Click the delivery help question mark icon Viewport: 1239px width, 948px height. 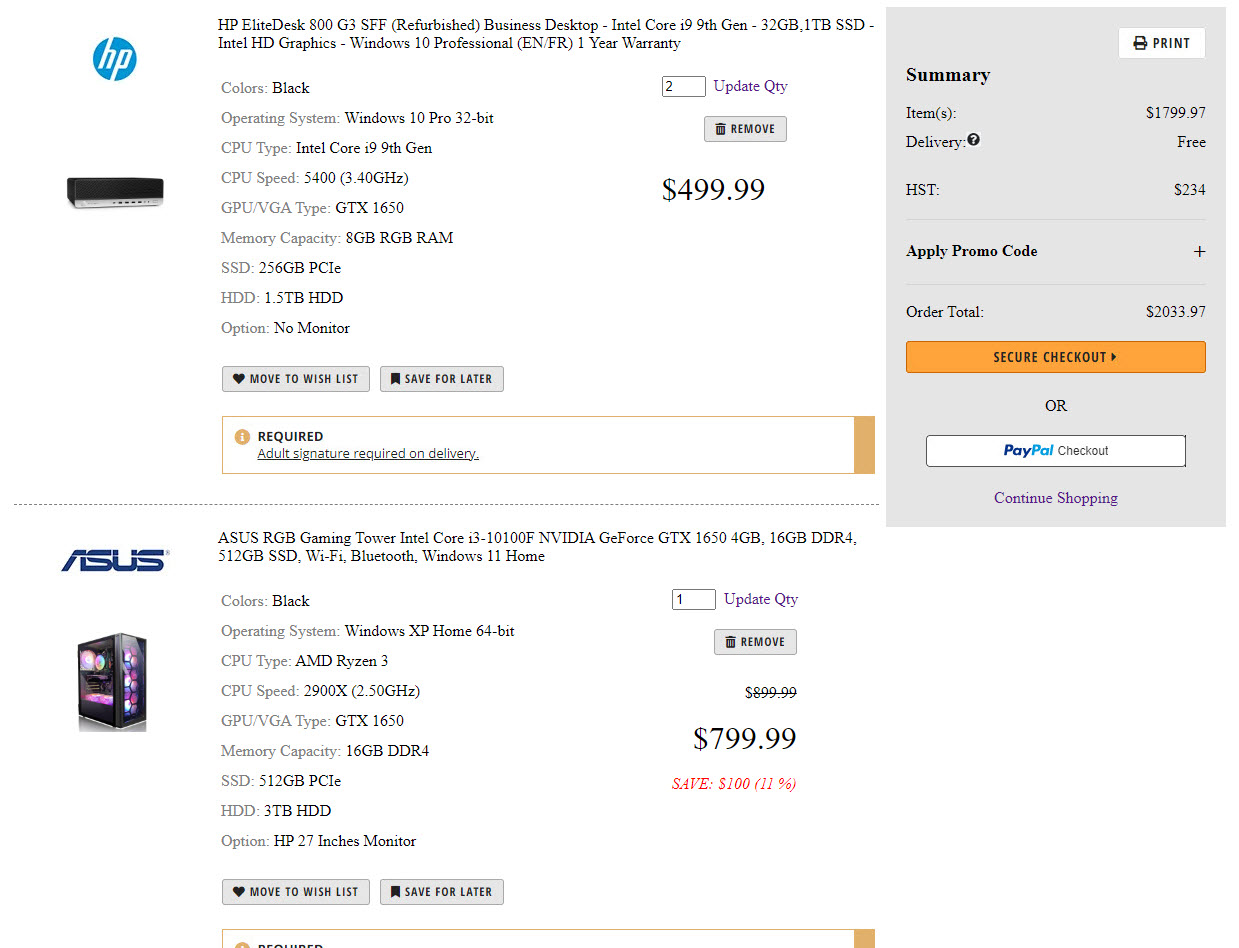coord(974,141)
